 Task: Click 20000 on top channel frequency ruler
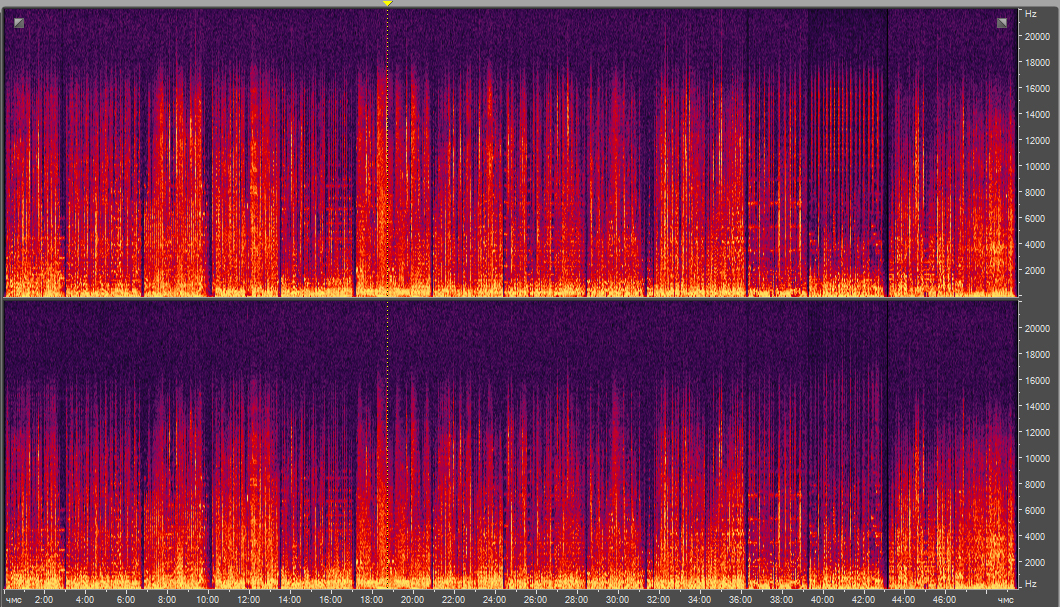tap(1035, 36)
